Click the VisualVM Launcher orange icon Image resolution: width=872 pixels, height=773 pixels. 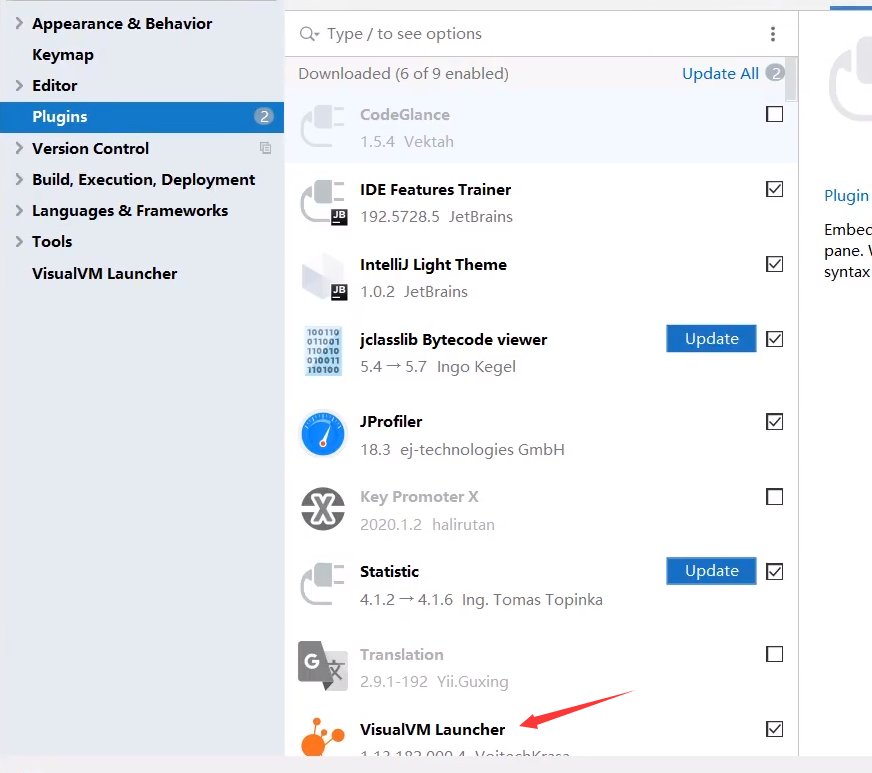(x=323, y=736)
